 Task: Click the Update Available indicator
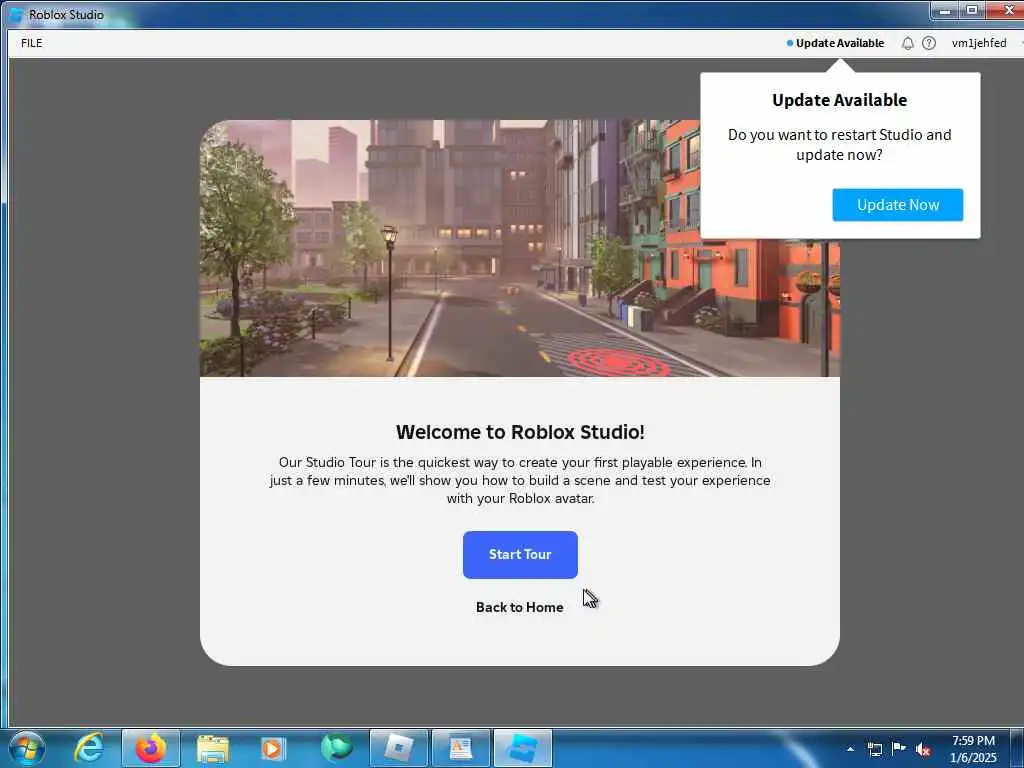[835, 43]
